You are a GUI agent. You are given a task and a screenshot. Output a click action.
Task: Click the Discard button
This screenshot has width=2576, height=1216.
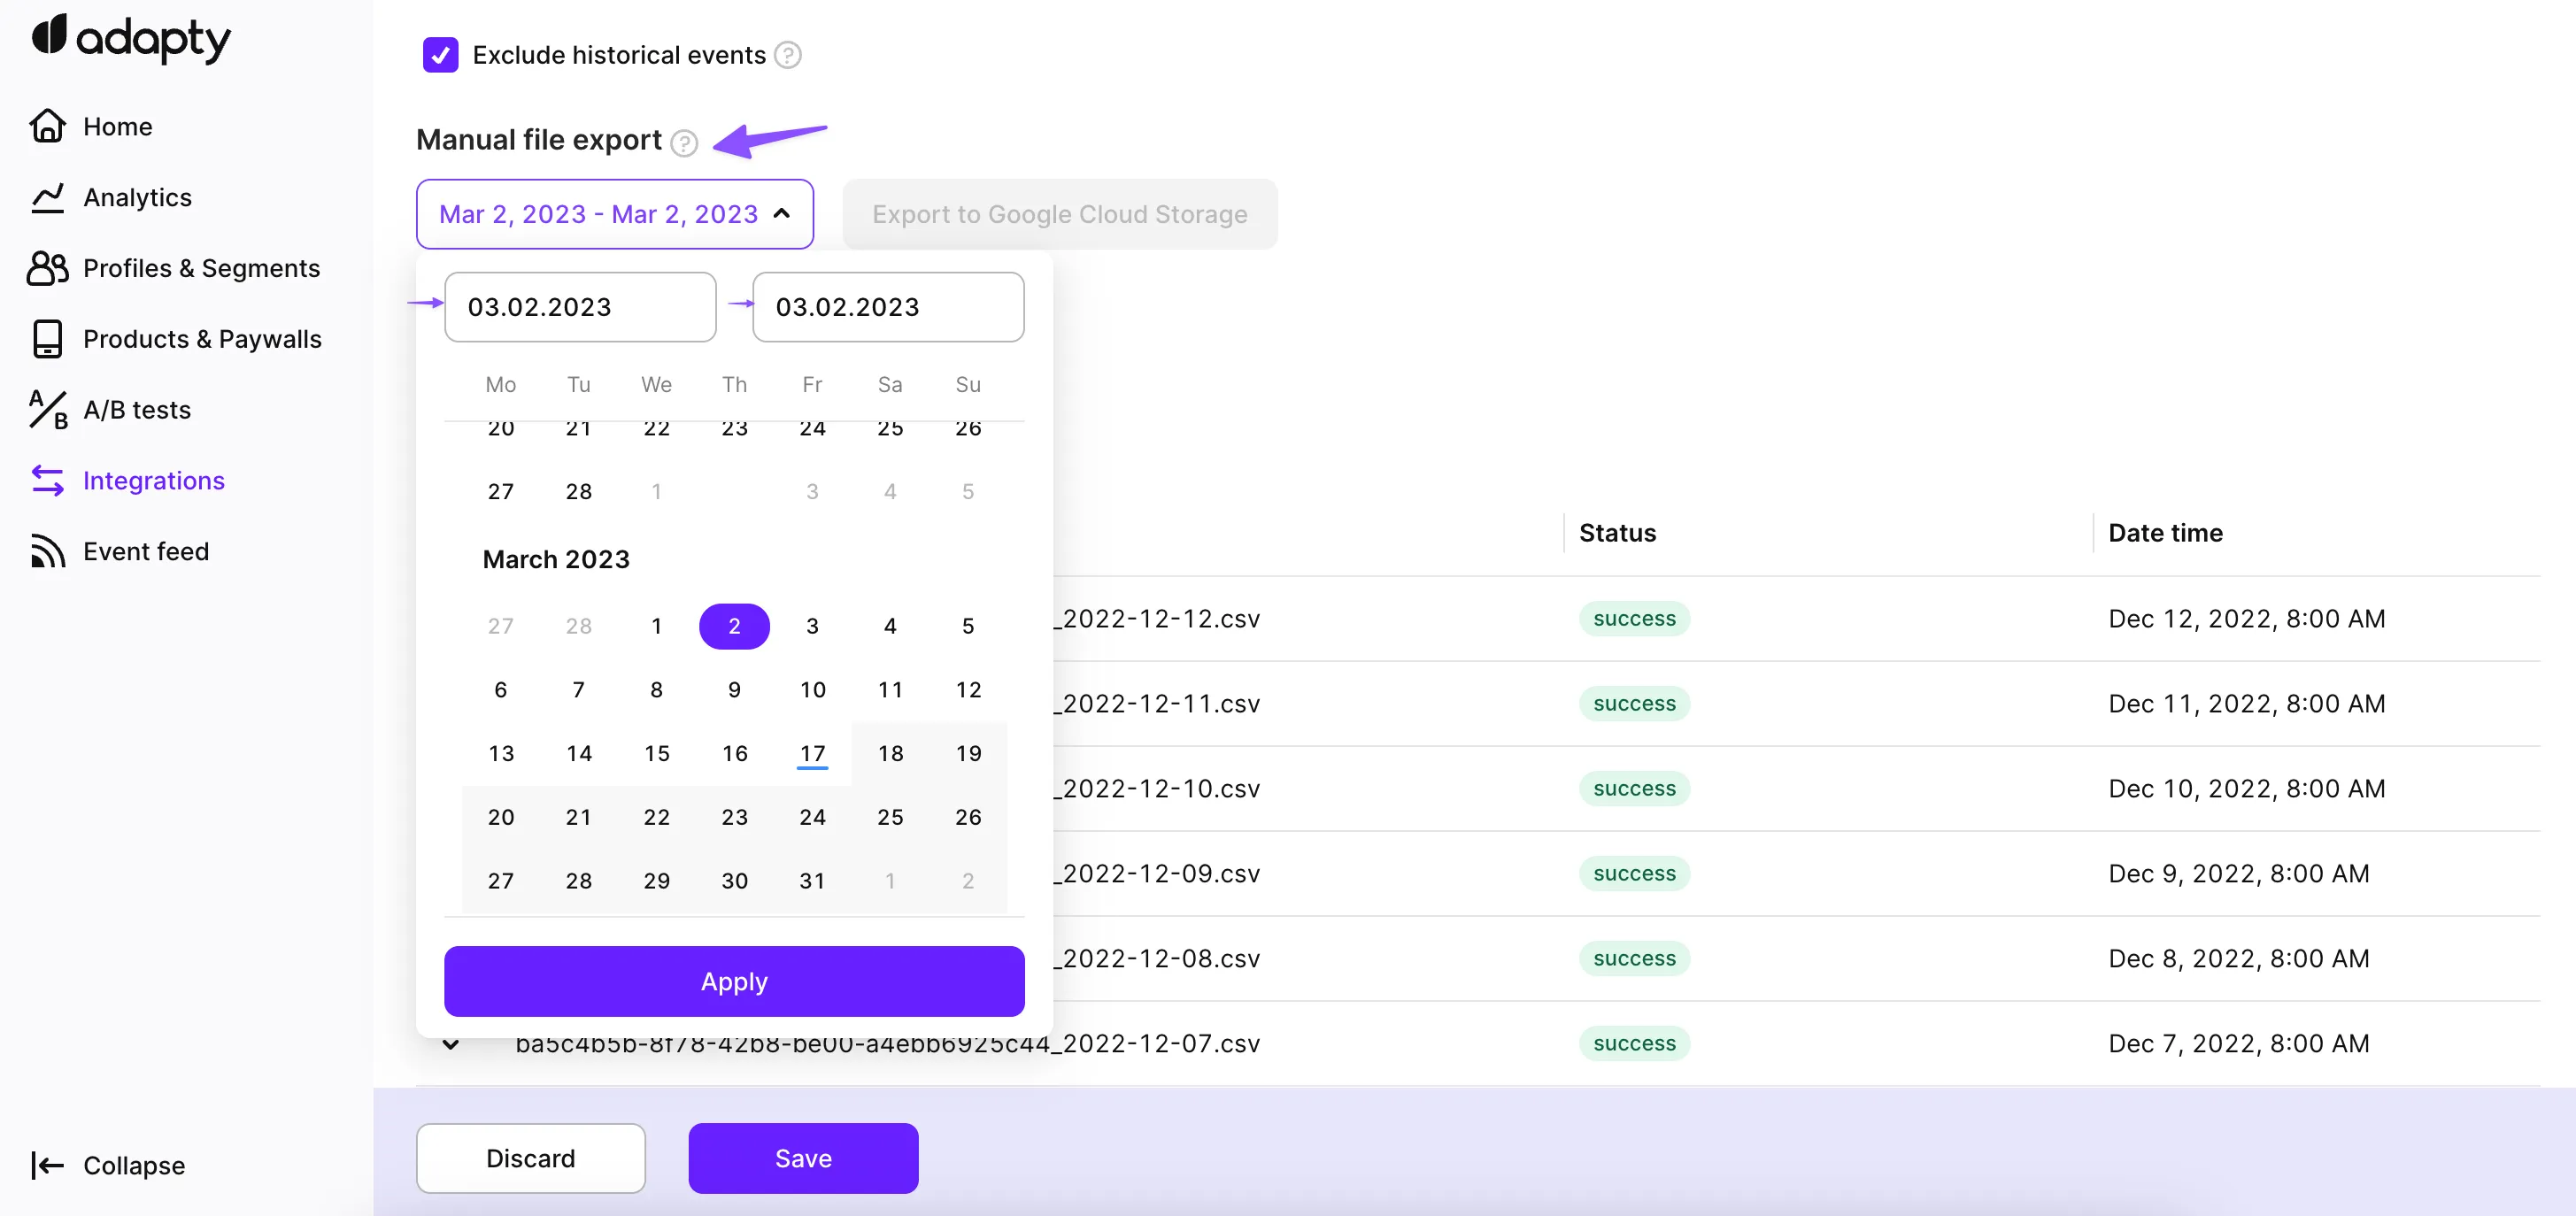pos(530,1158)
